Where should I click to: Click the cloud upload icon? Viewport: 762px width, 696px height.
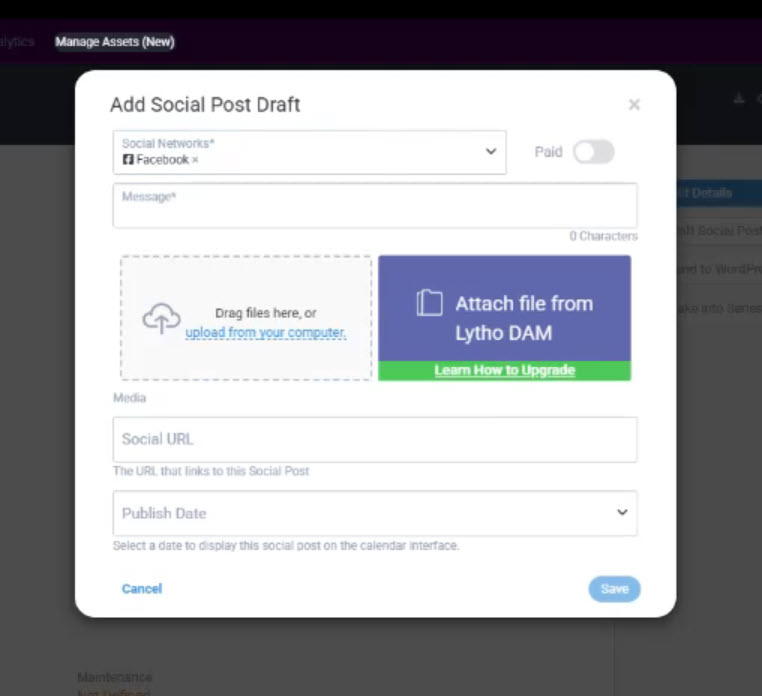click(161, 318)
